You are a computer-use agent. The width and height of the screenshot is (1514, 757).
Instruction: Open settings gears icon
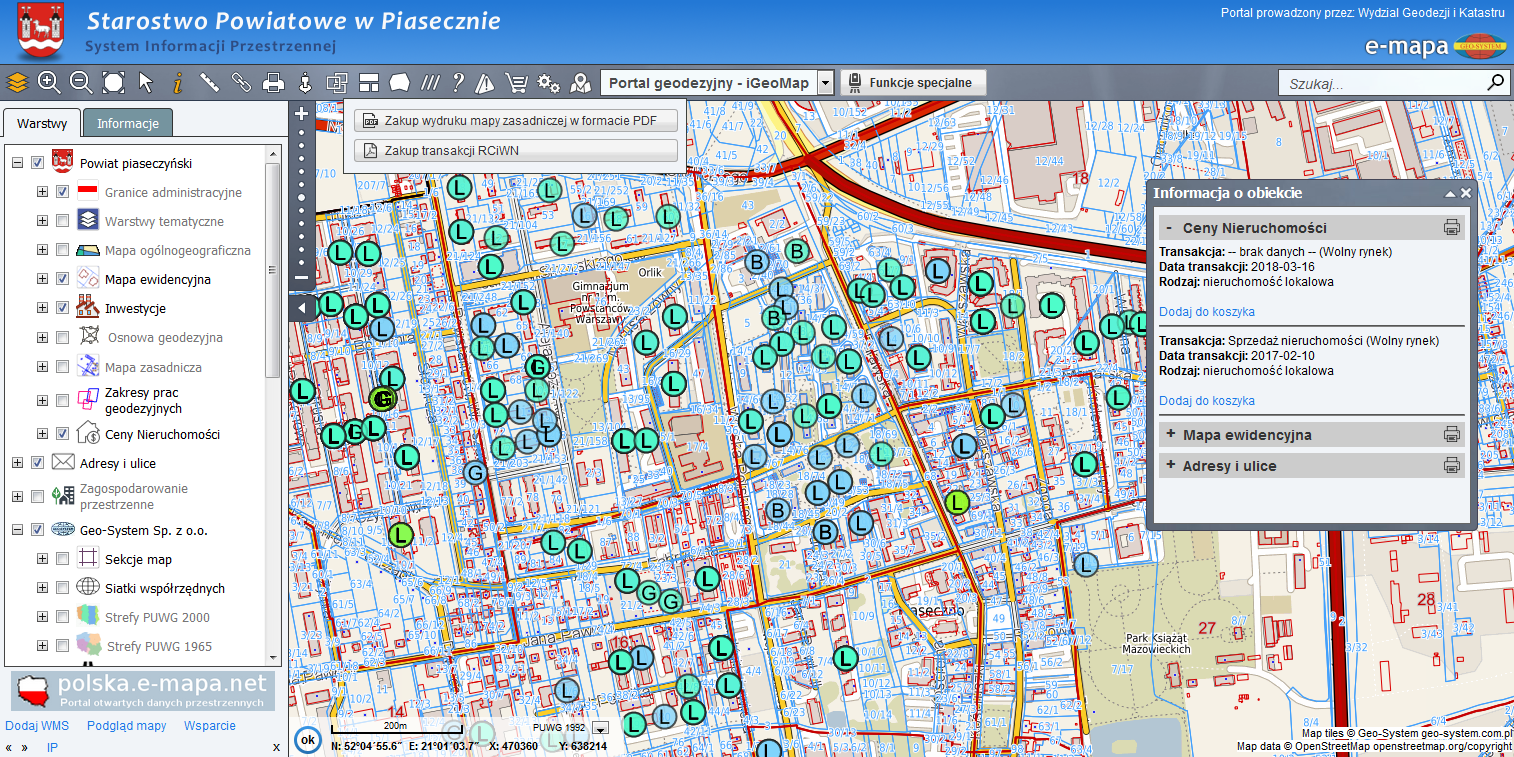pyautogui.click(x=549, y=82)
